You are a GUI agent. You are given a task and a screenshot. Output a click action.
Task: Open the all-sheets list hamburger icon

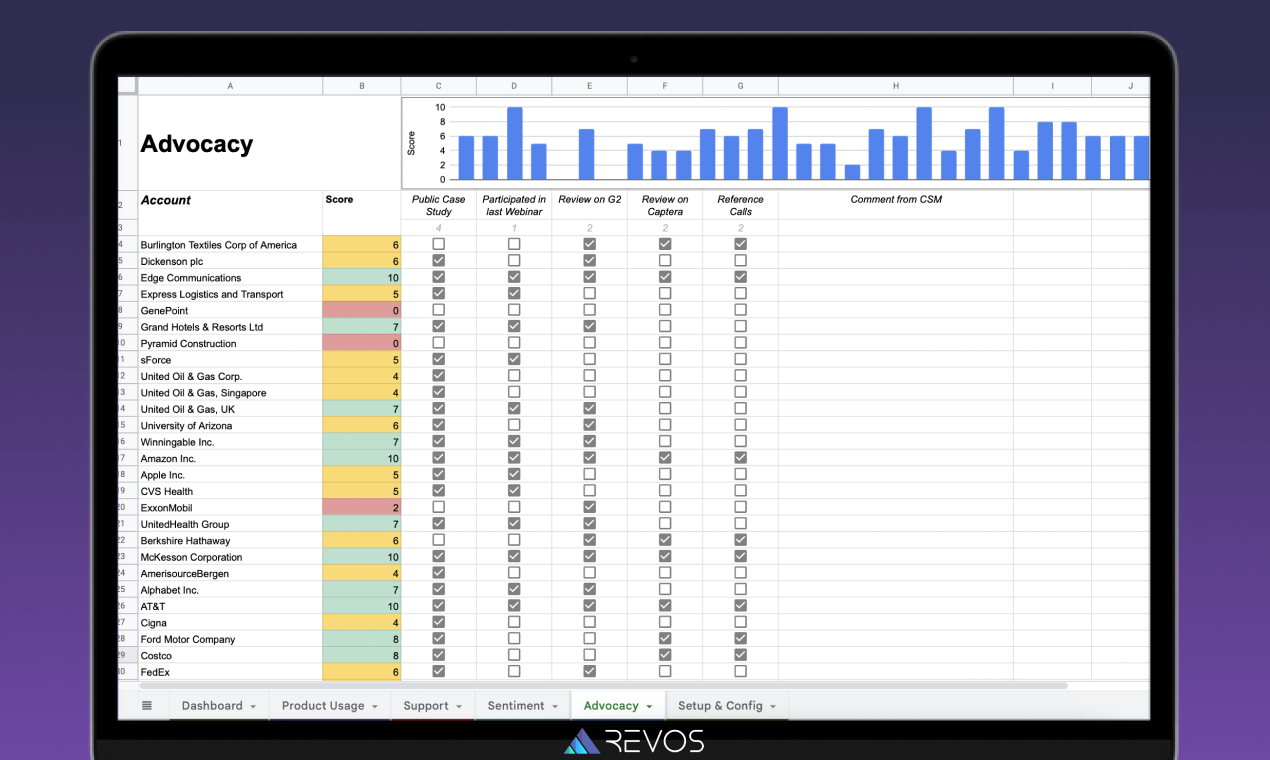[147, 705]
